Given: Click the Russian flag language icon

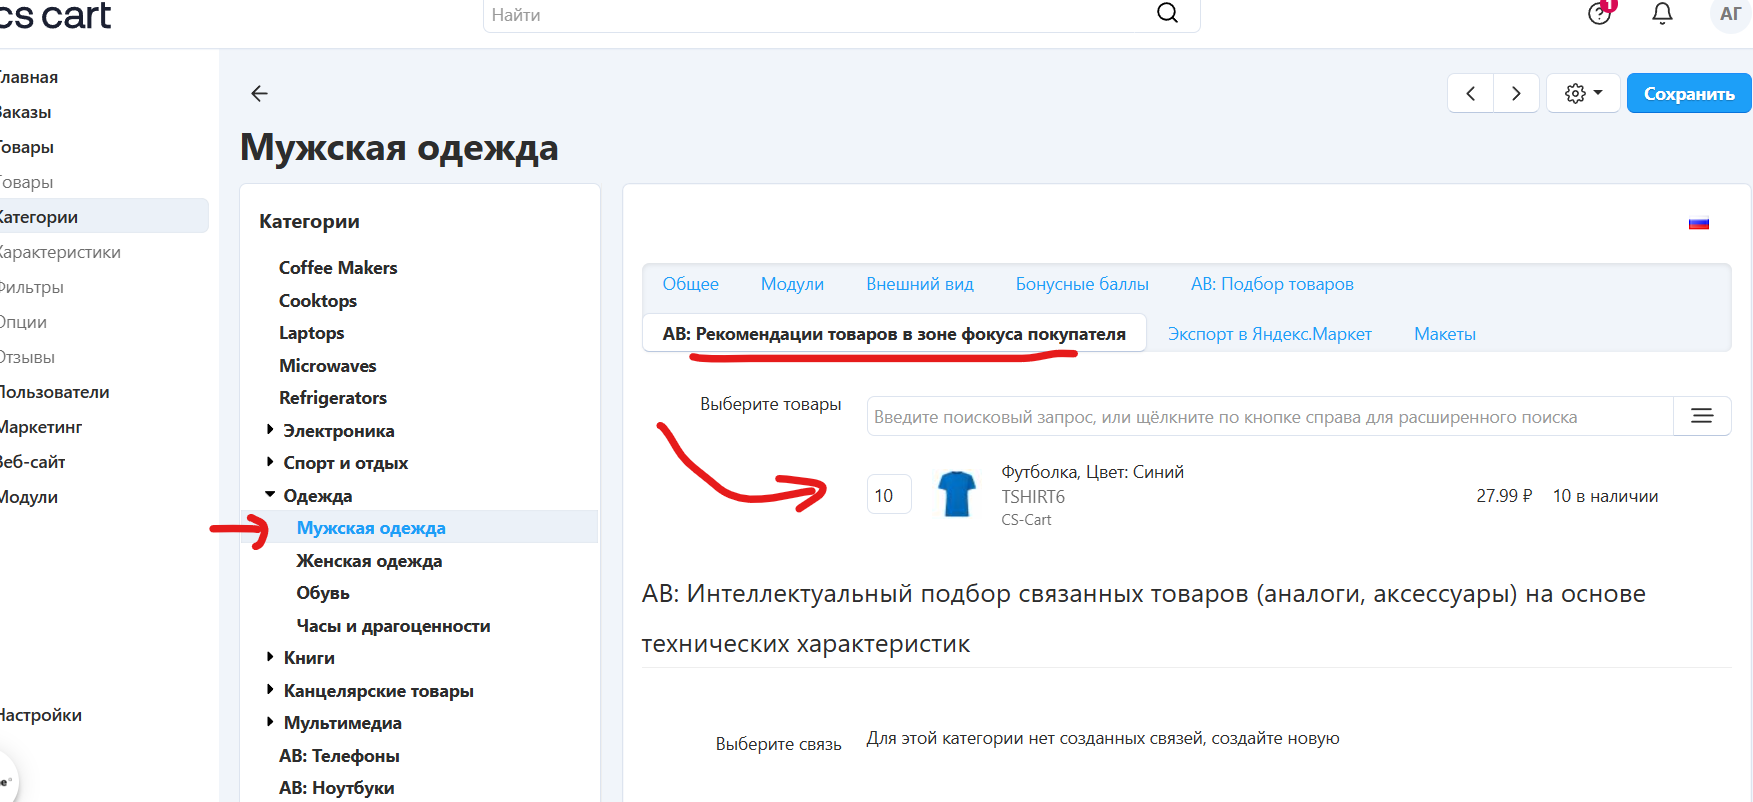Looking at the screenshot, I should click(1698, 224).
